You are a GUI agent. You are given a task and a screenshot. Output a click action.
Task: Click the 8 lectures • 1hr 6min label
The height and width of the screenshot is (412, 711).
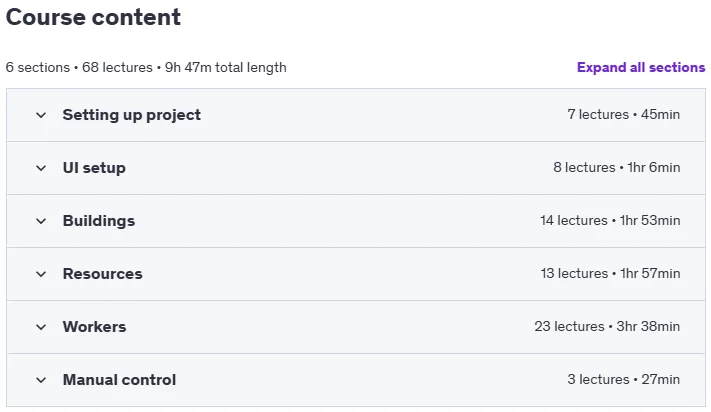pyautogui.click(x=617, y=168)
